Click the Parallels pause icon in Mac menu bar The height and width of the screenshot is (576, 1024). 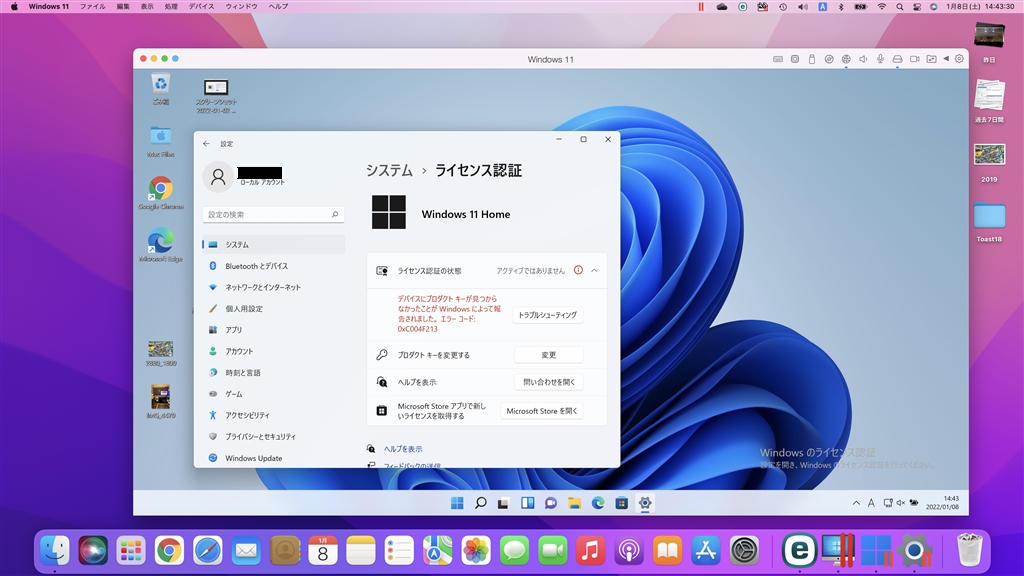point(701,7)
